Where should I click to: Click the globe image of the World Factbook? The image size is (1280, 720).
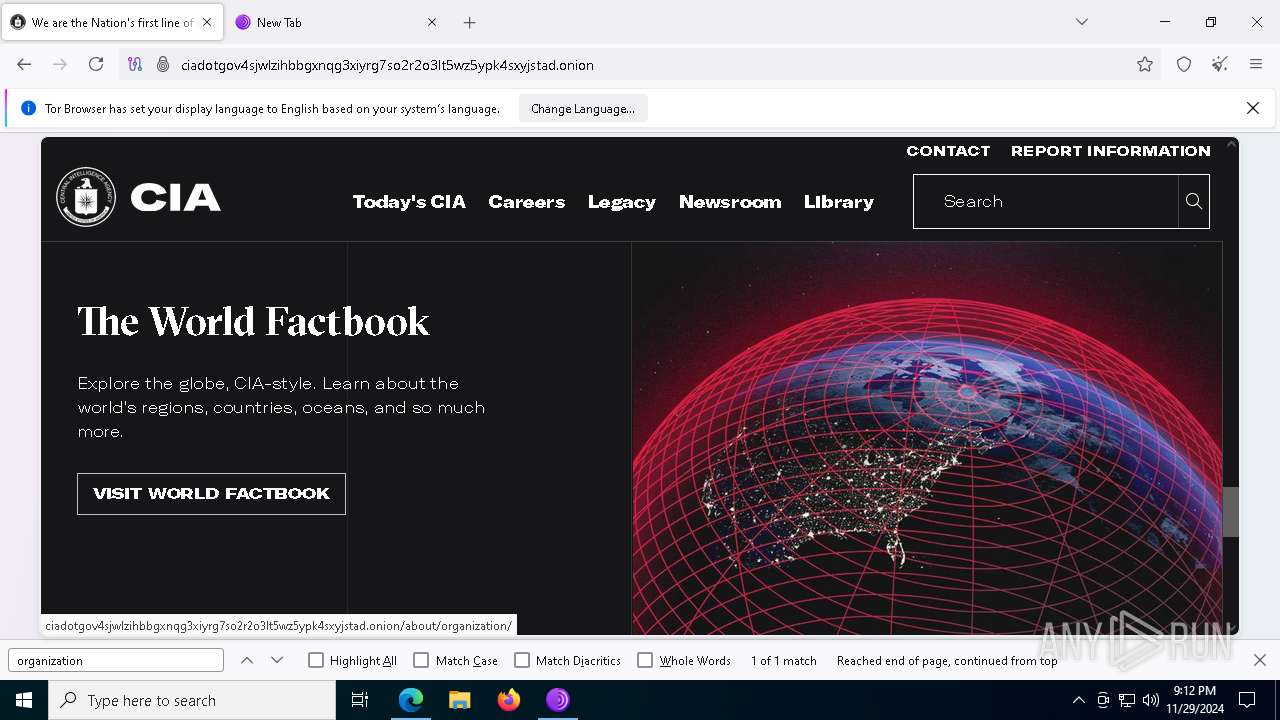(926, 438)
